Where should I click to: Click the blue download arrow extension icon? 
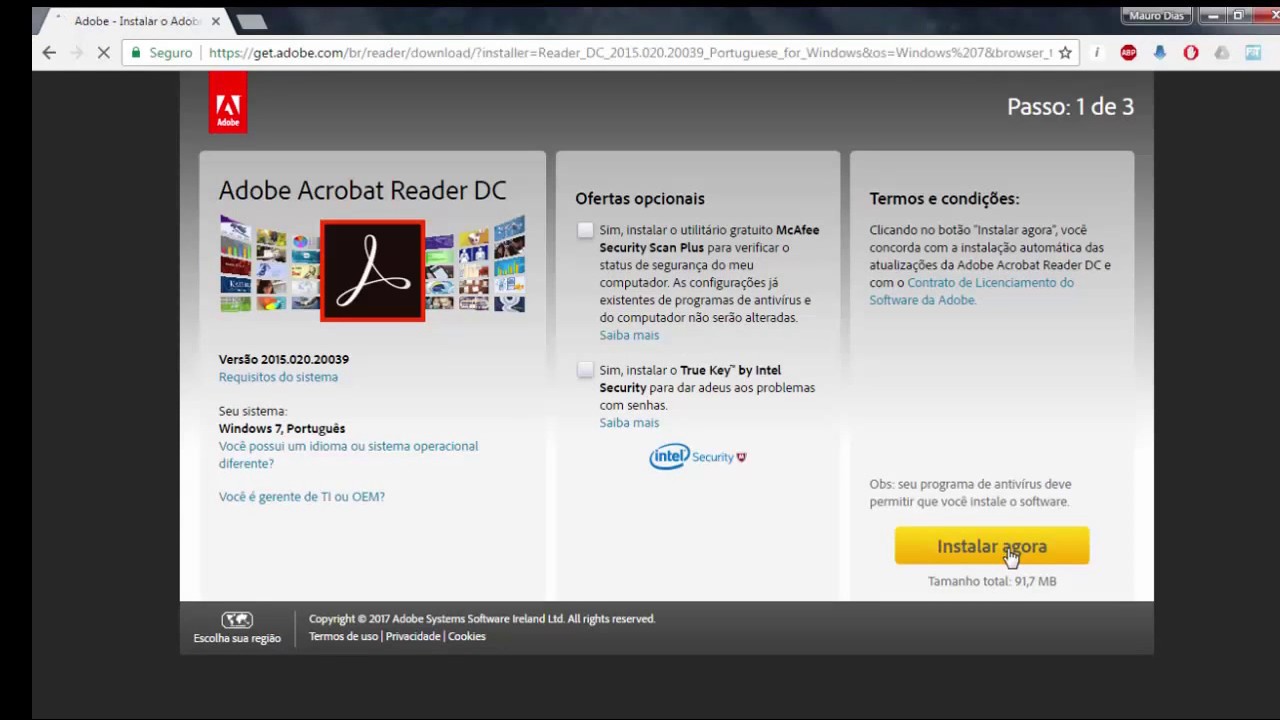tap(1159, 53)
